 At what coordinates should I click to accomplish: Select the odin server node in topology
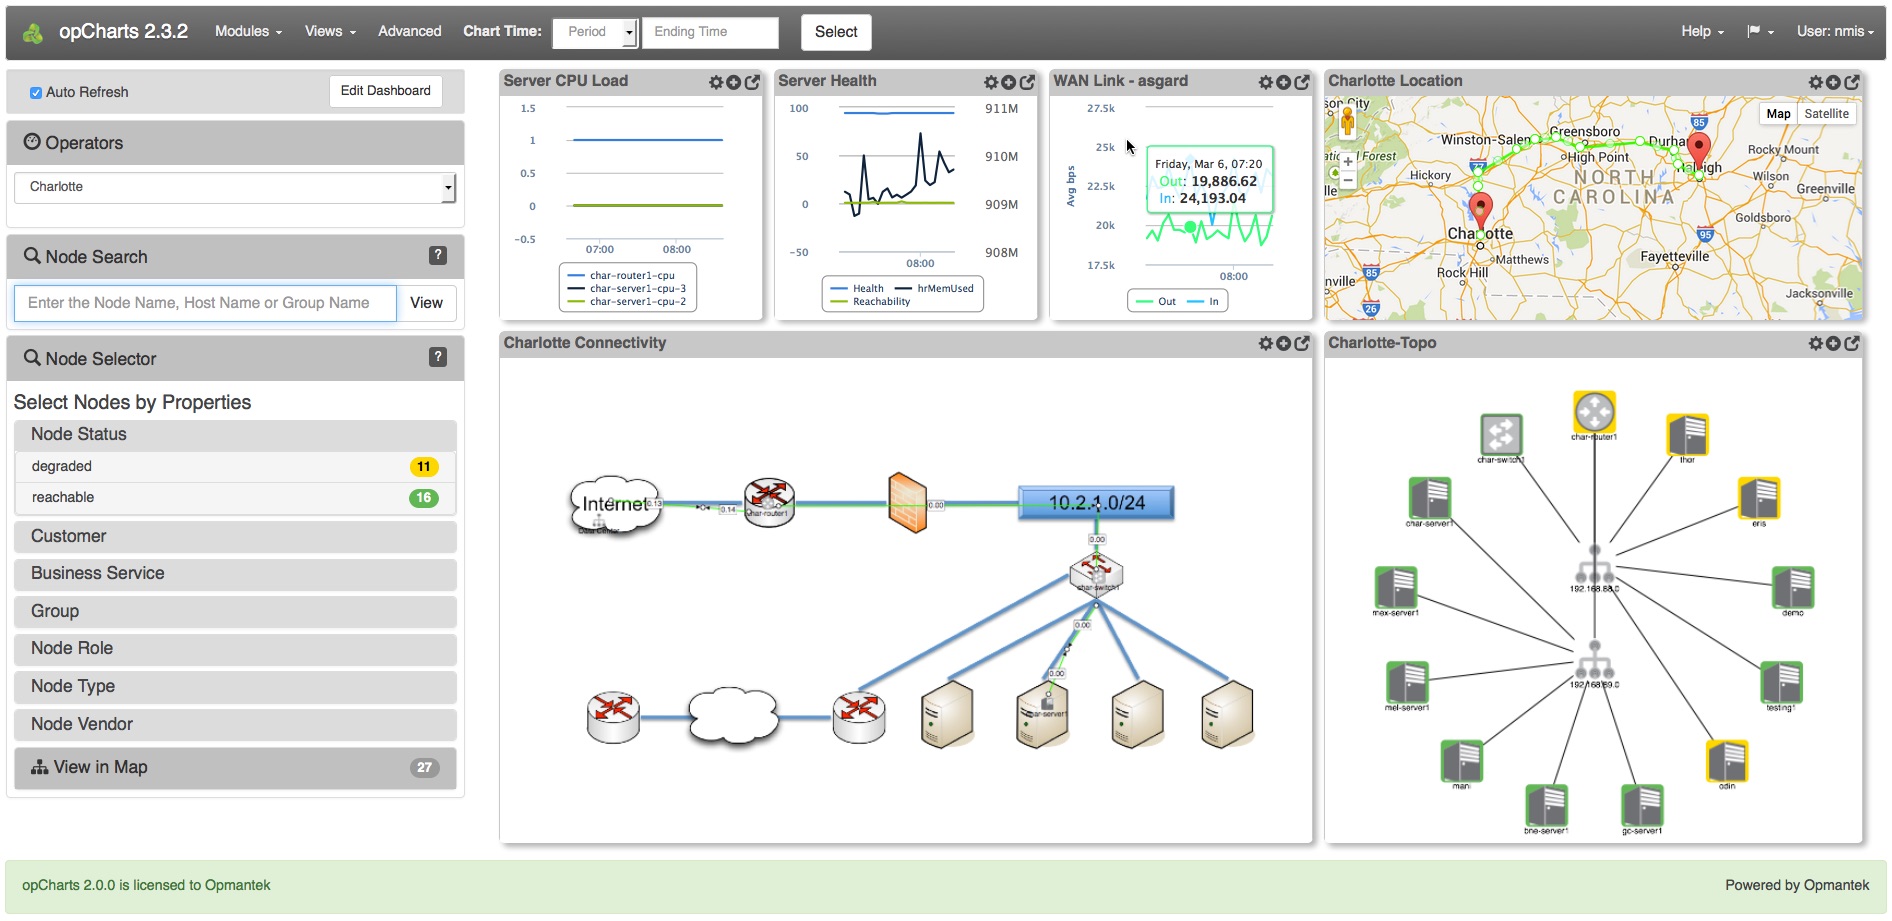coord(1727,761)
